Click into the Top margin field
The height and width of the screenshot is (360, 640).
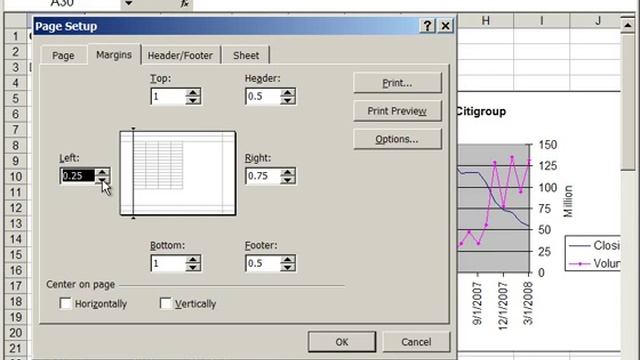click(168, 97)
